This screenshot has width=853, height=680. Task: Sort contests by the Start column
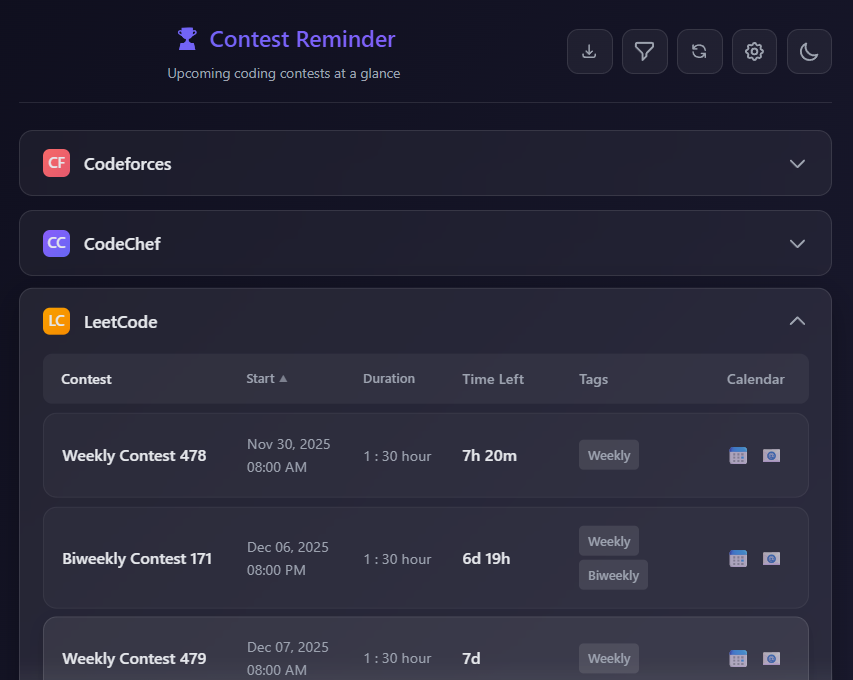tap(266, 378)
